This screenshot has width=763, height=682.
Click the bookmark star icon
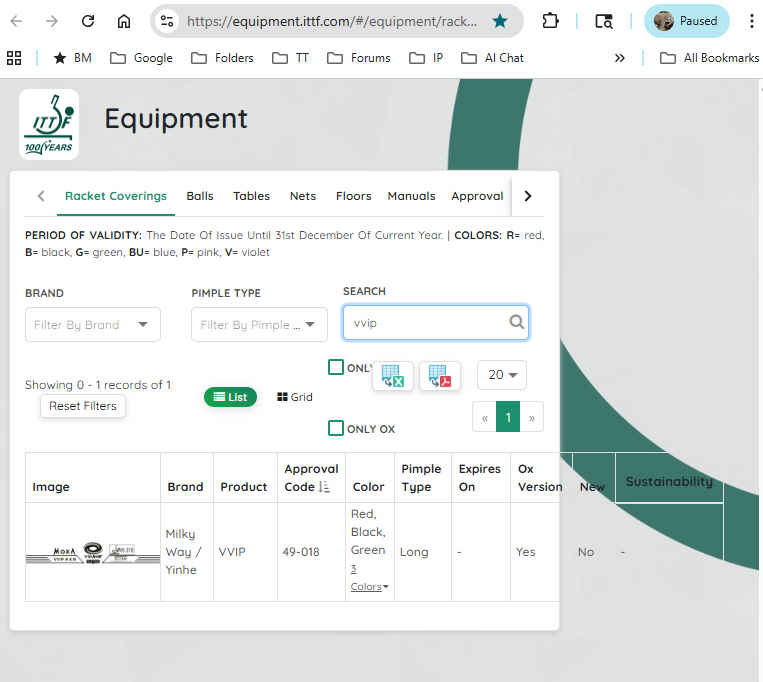click(x=500, y=21)
